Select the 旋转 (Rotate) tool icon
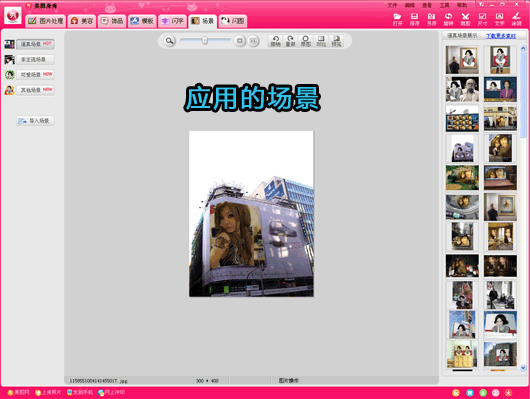The height and width of the screenshot is (399, 530). tap(449, 19)
